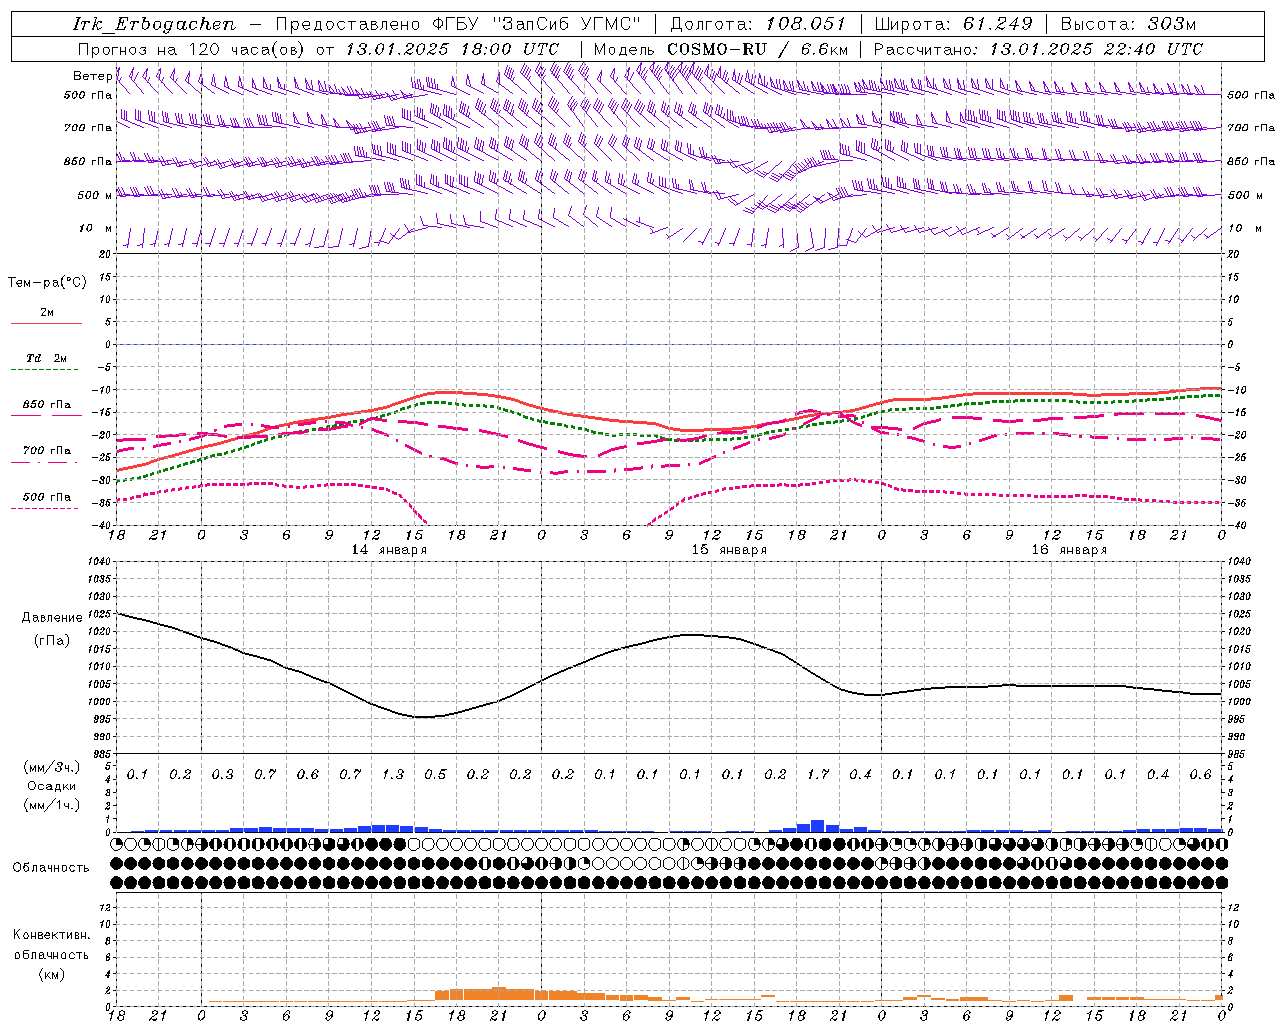This screenshot has width=1280, height=1024.
Task: Click the precipitation value '0.5'
Action: [x=435, y=774]
